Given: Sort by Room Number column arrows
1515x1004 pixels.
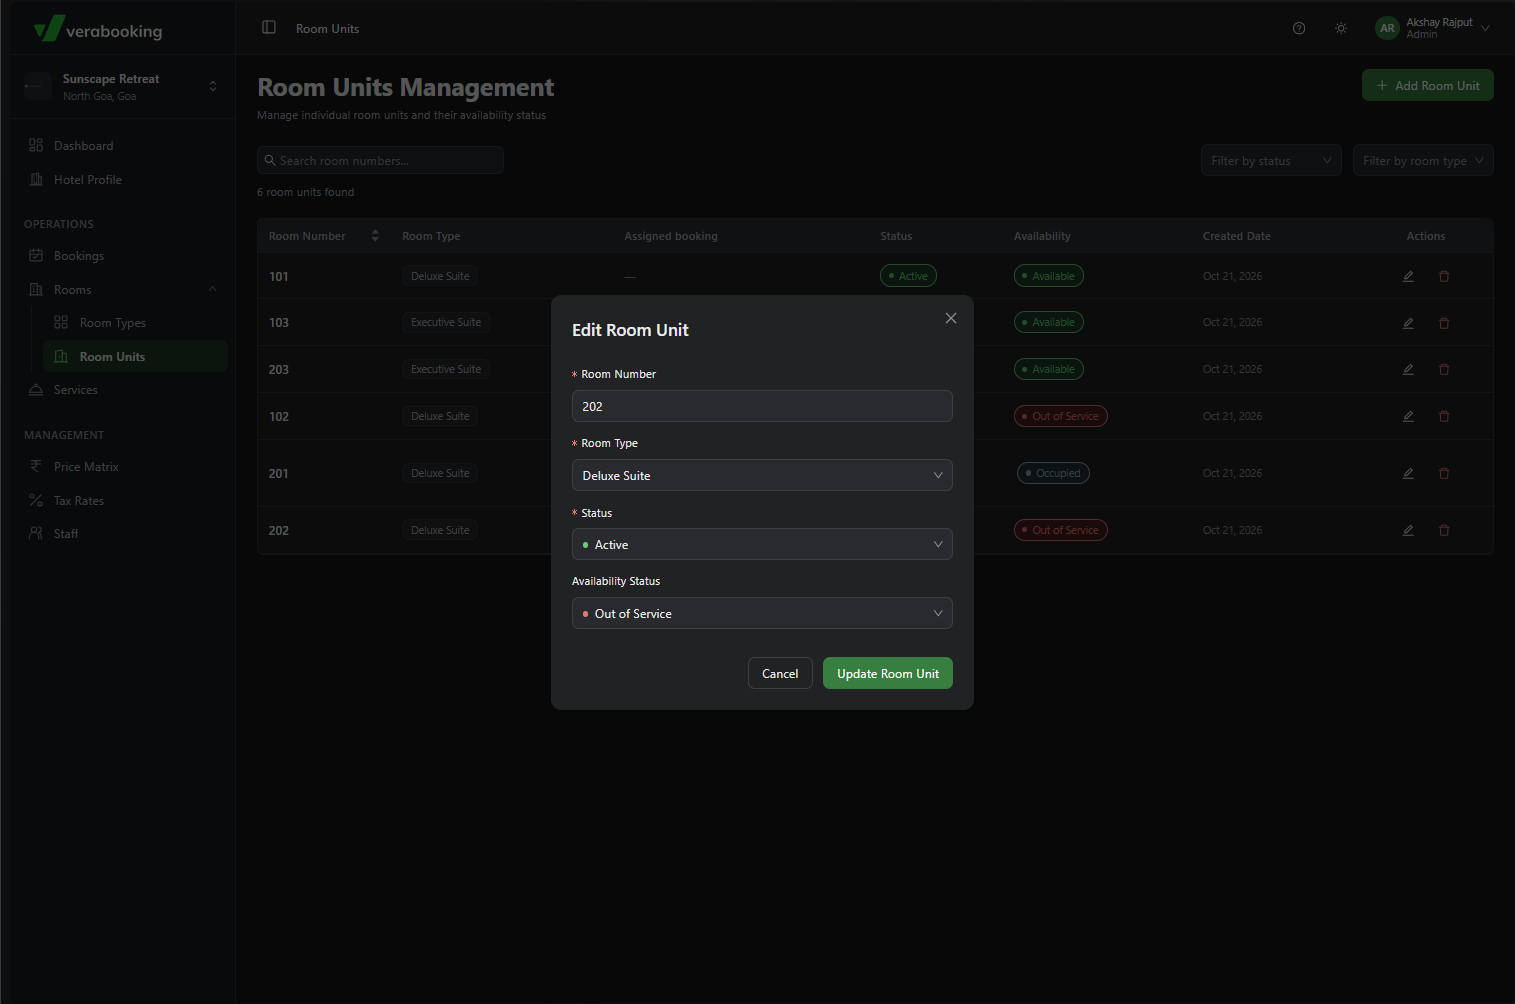Looking at the screenshot, I should pyautogui.click(x=375, y=236).
